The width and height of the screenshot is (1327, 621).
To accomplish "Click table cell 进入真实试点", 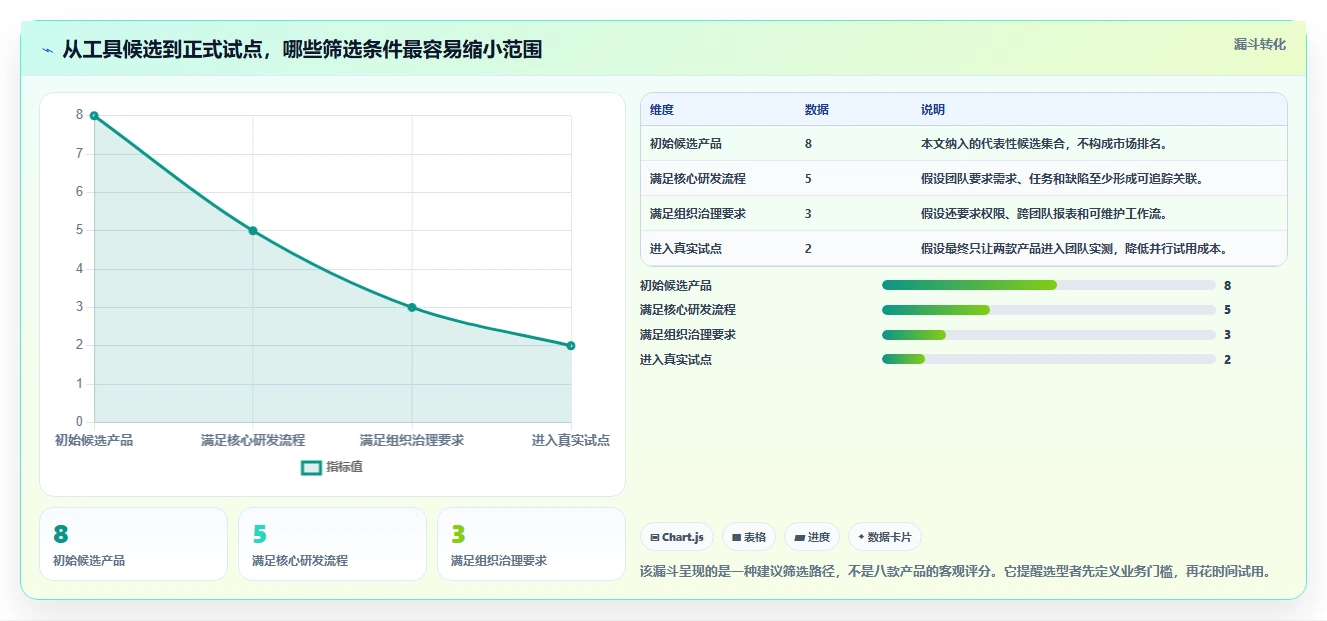I will point(686,249).
